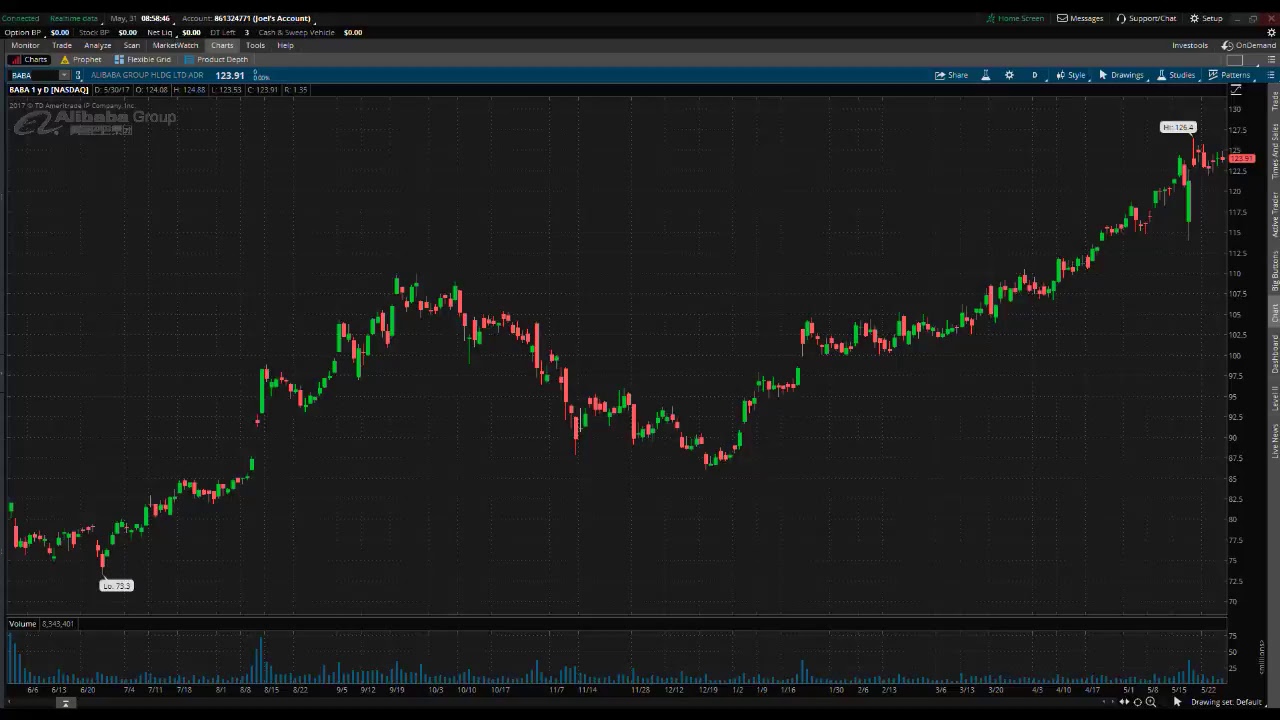Click pan left-right arrows icon

(x=1124, y=702)
